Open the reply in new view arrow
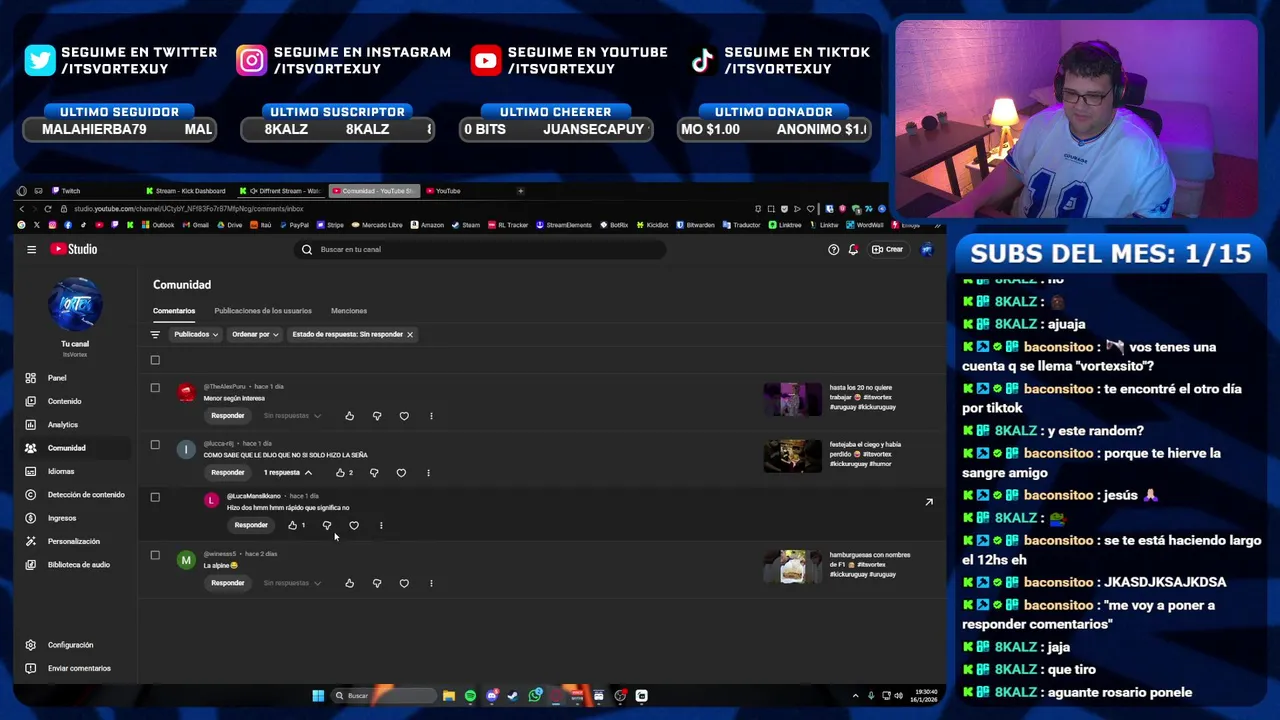Image resolution: width=1280 pixels, height=720 pixels. [929, 502]
